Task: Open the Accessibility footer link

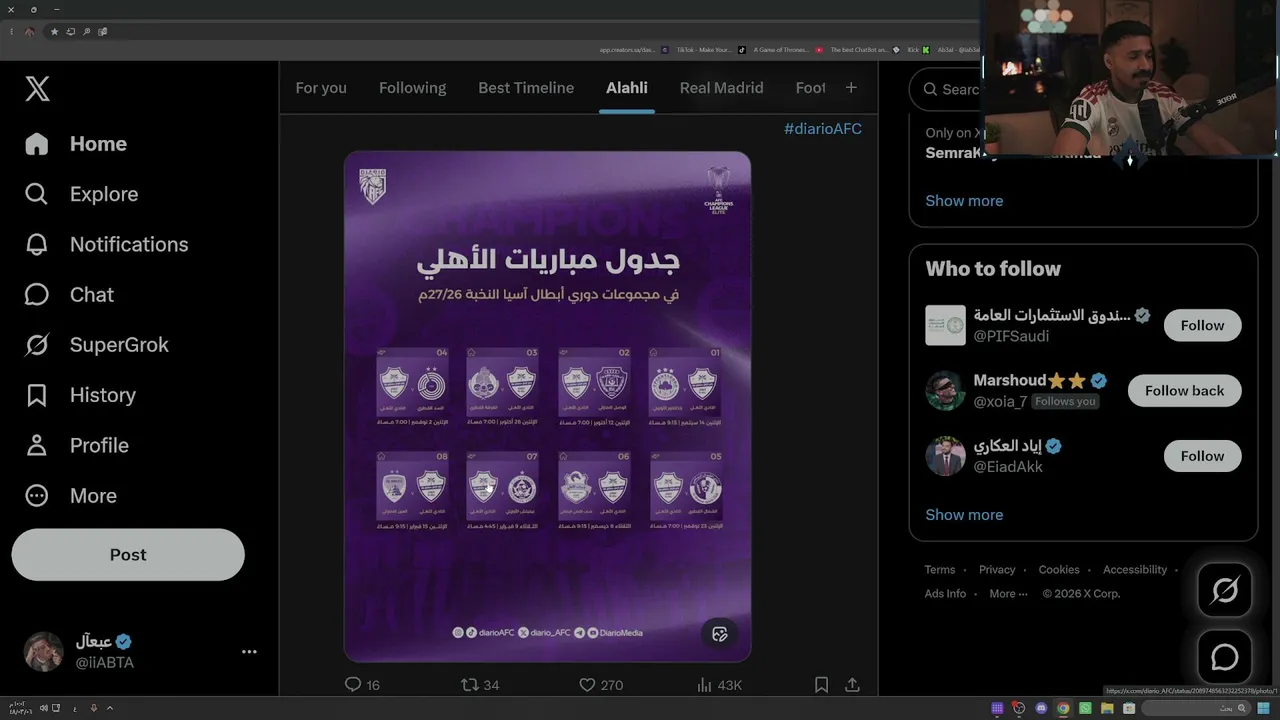Action: coord(1135,570)
